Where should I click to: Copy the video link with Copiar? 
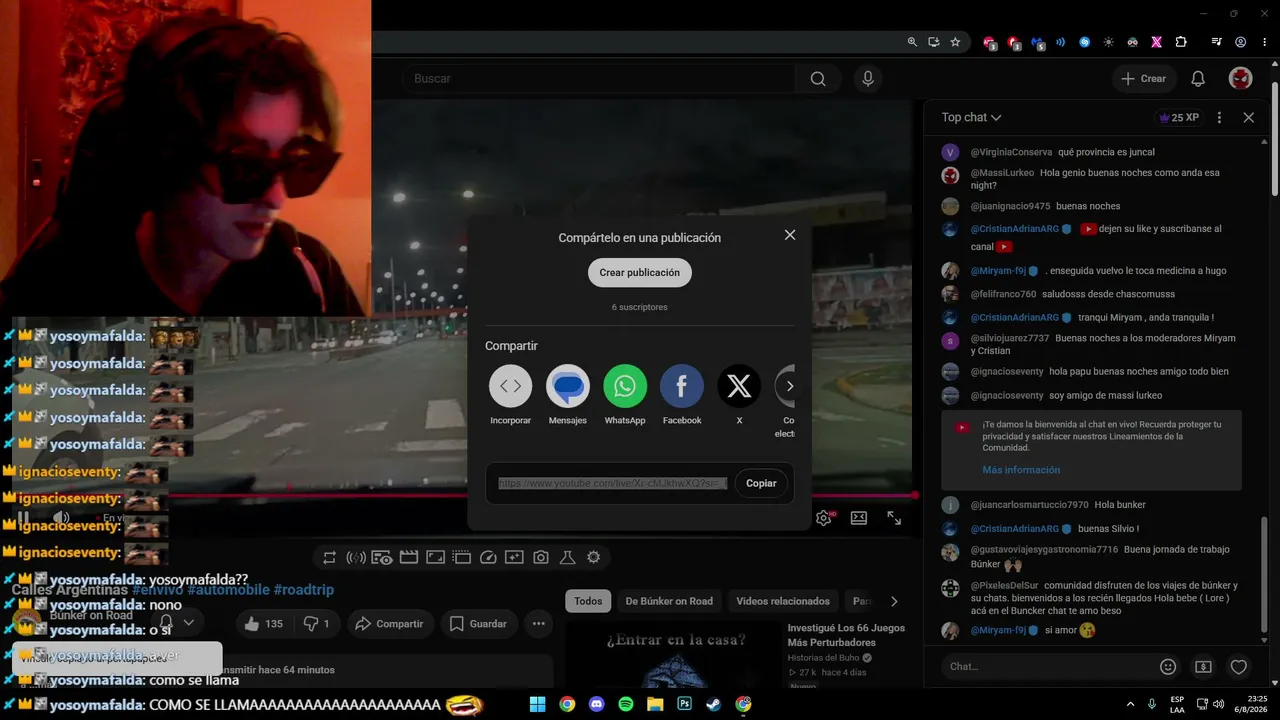(761, 483)
